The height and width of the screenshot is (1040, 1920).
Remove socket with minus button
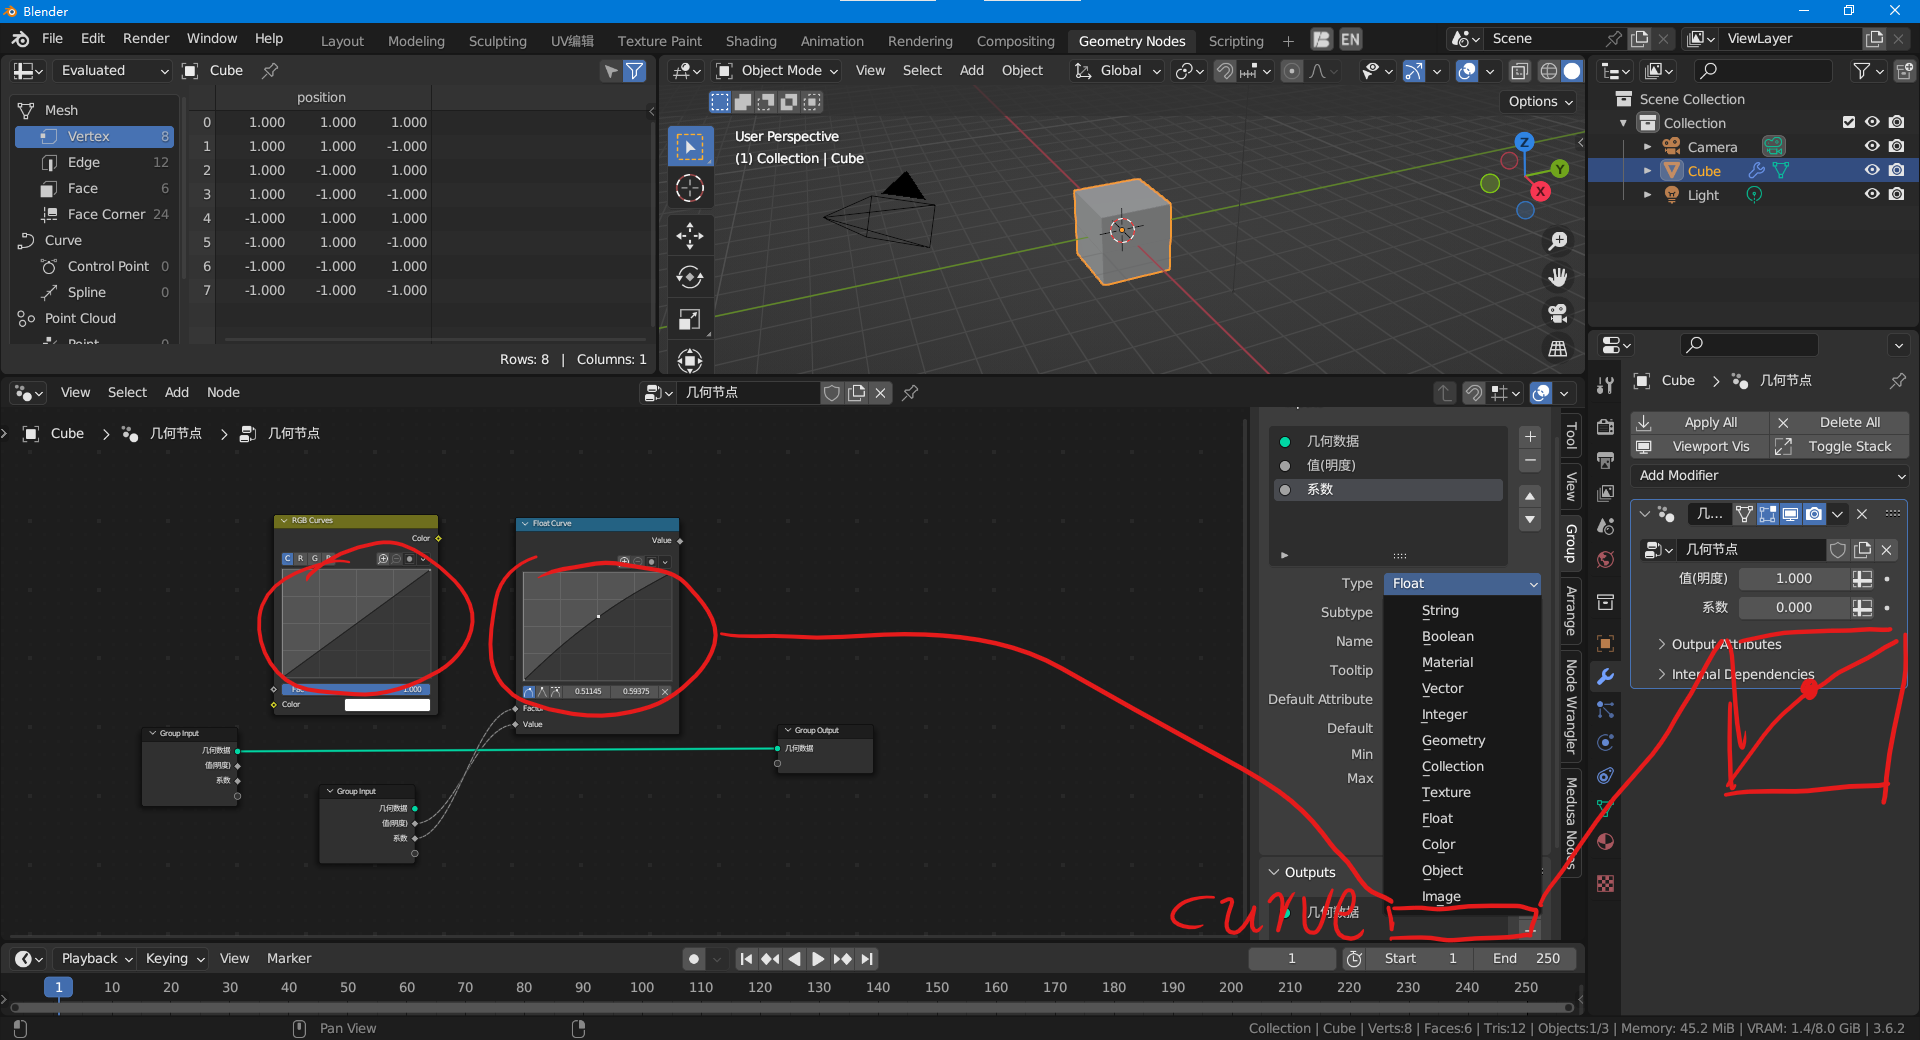[1530, 461]
